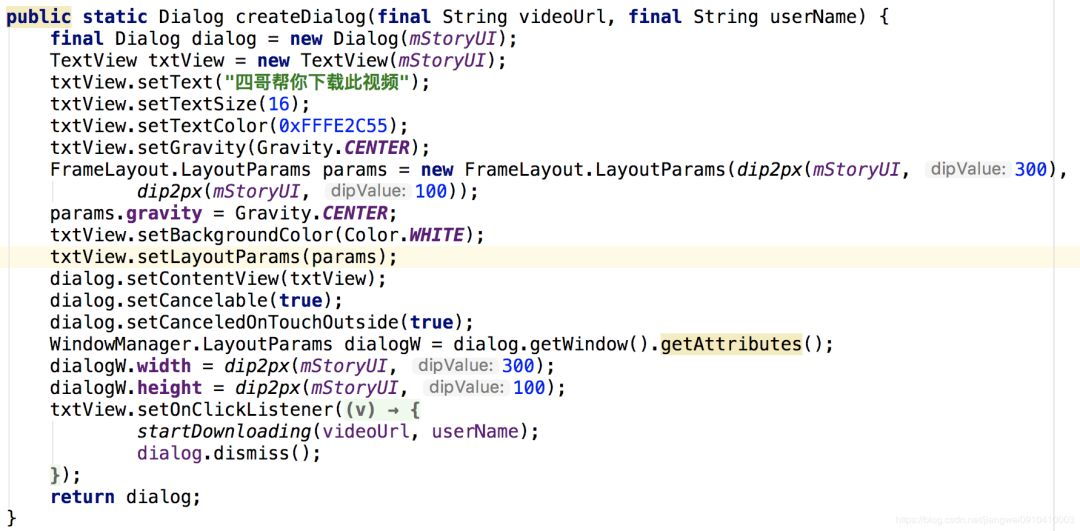1080x531 pixels.
Task: Click the 'userName' argument in startDownloading
Action: coord(475,432)
